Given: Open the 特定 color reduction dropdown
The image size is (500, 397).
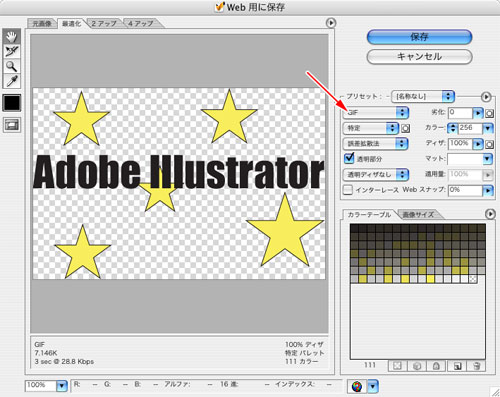Looking at the screenshot, I should tap(371, 128).
